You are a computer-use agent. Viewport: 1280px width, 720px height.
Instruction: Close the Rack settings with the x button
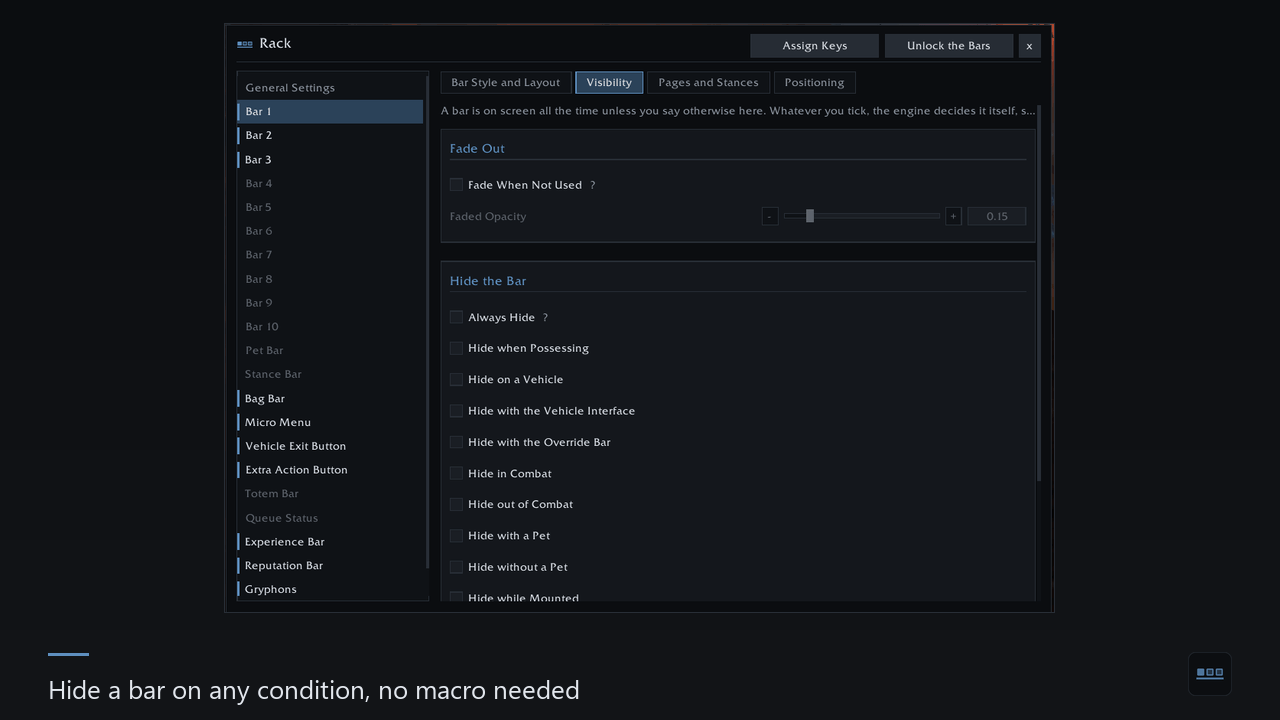[1029, 46]
